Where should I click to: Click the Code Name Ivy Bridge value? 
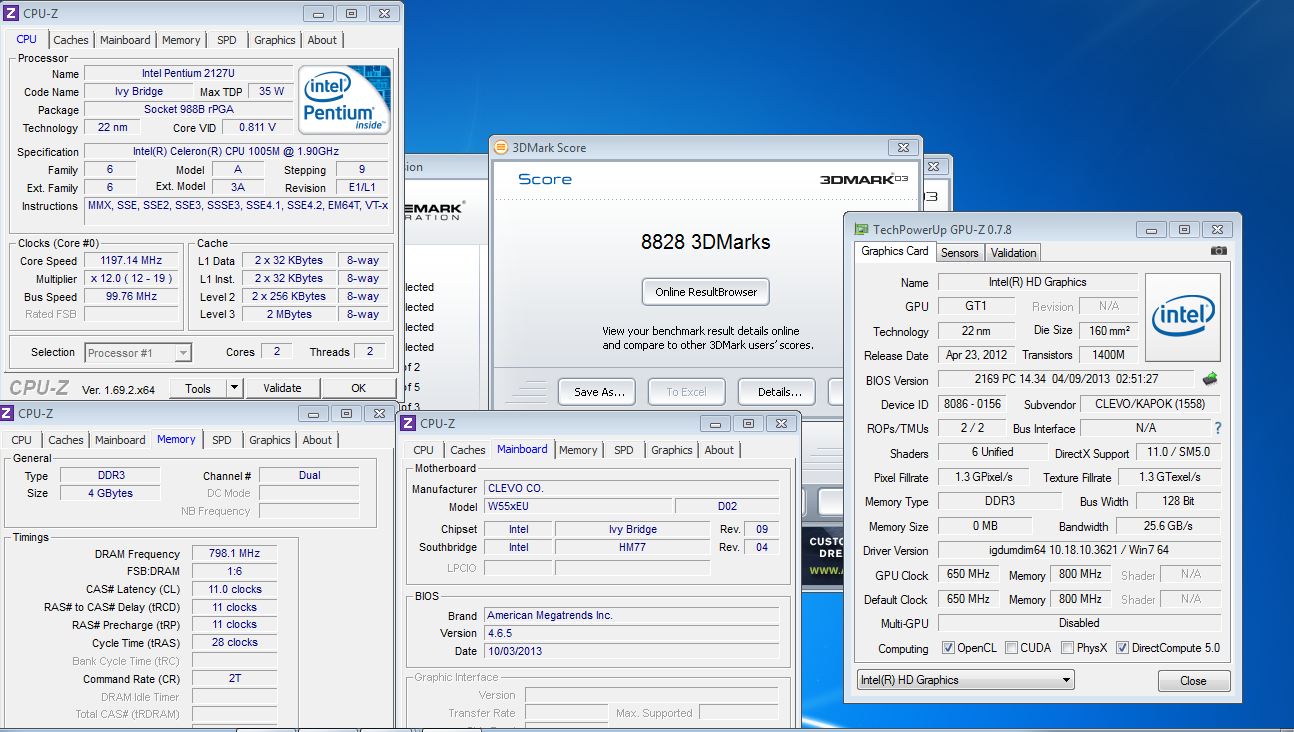tap(138, 91)
